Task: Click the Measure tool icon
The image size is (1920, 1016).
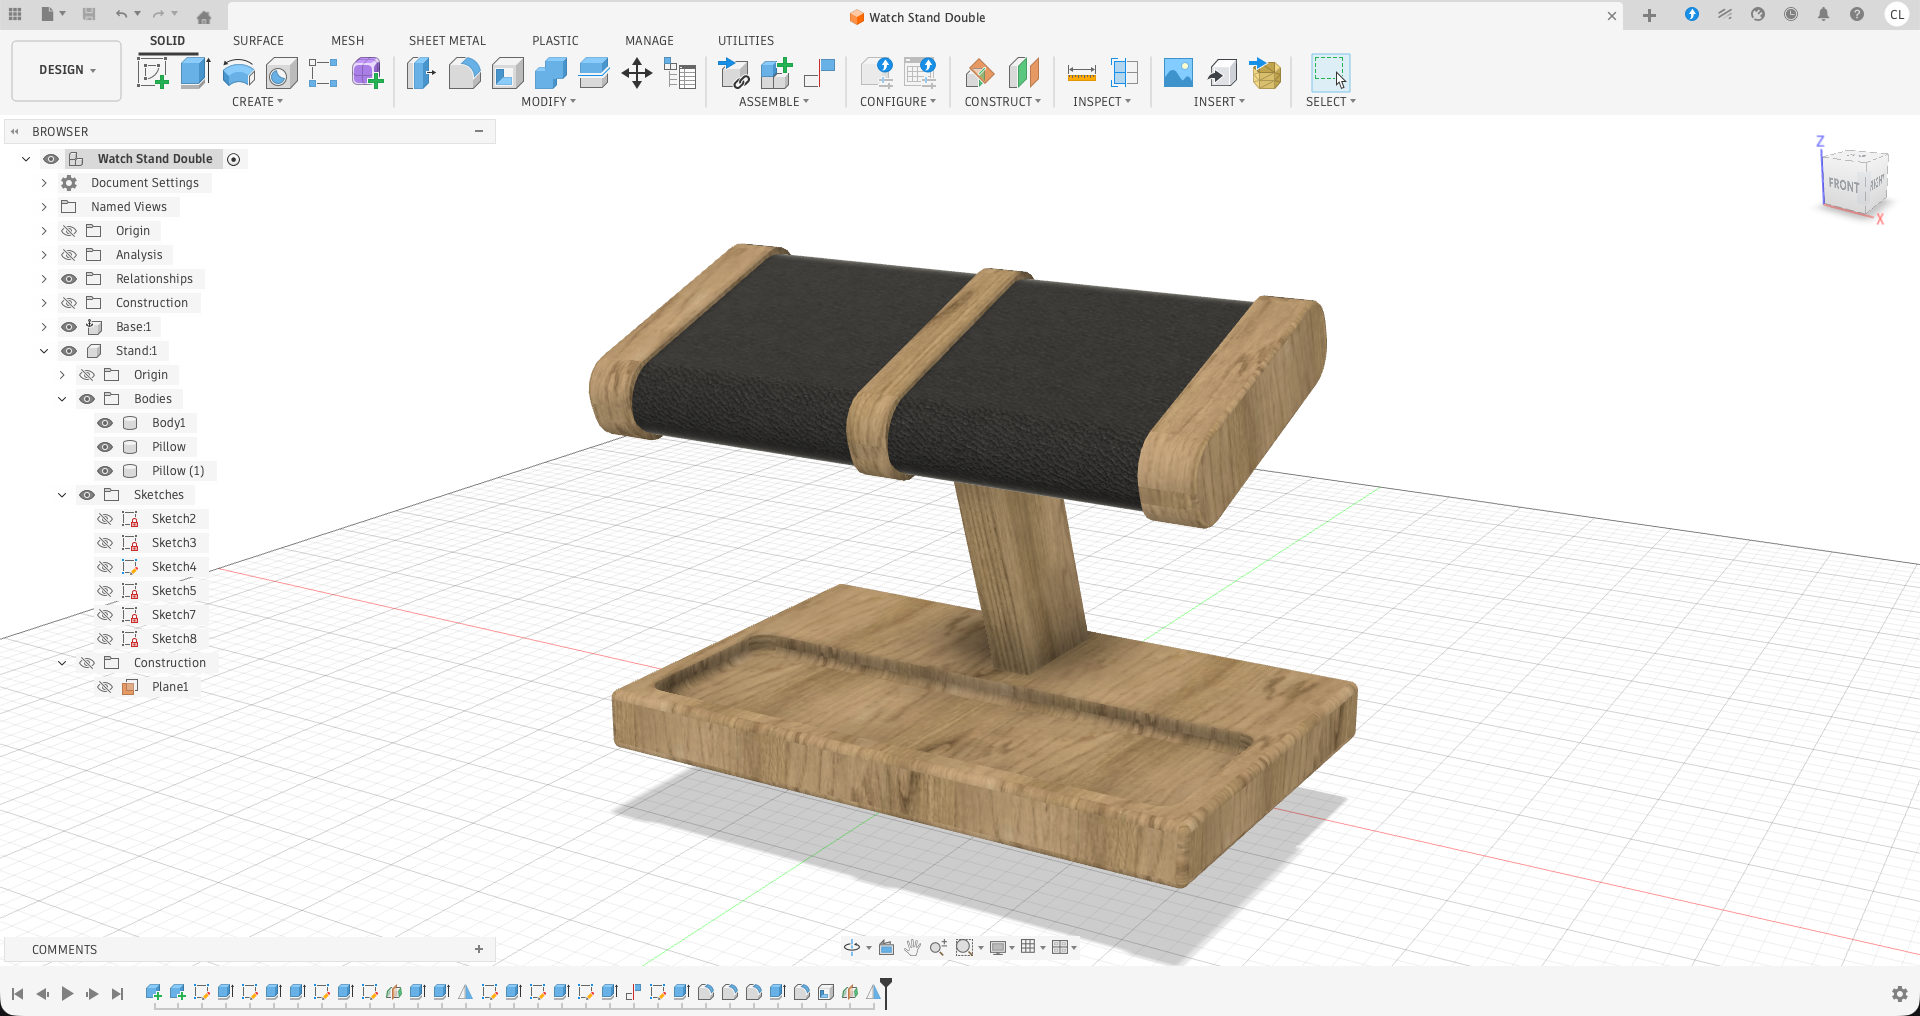Action: [x=1081, y=73]
